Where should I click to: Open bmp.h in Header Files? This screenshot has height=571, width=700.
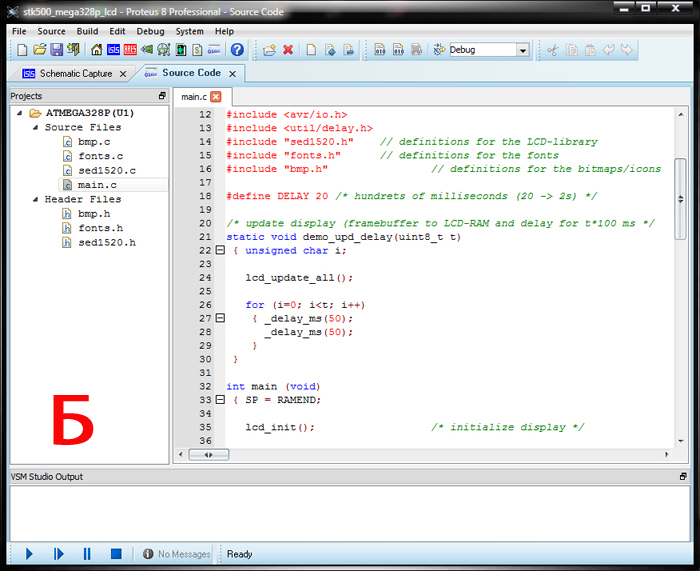click(x=94, y=214)
